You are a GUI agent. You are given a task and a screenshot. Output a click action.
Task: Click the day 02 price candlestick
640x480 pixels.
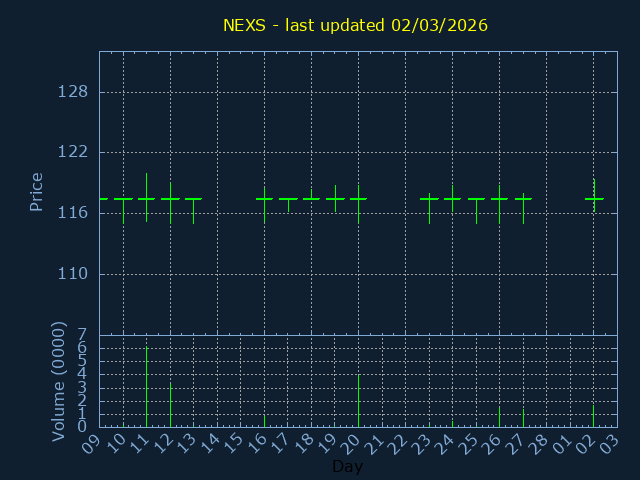(x=594, y=199)
